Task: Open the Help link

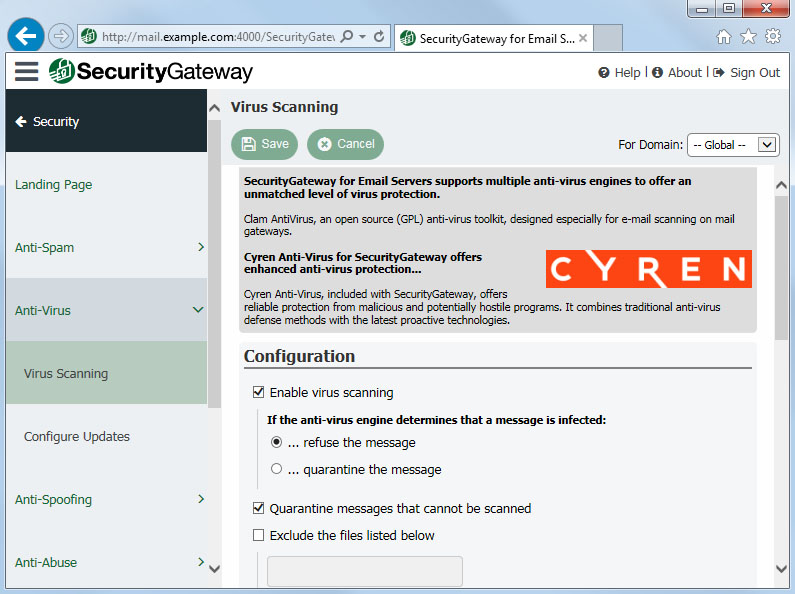Action: (627, 73)
